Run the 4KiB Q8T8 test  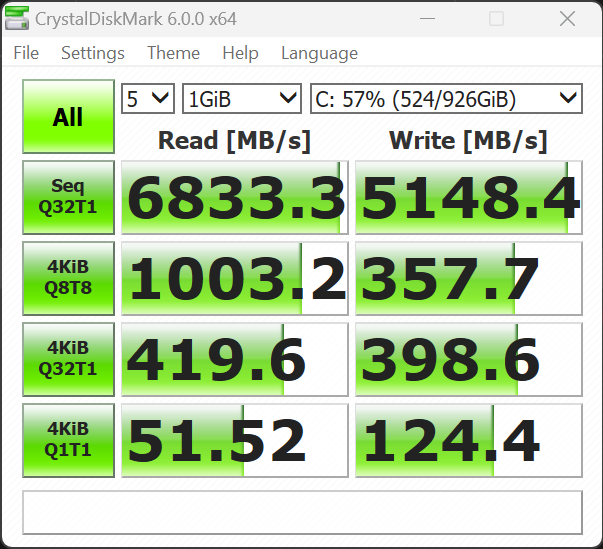click(68, 278)
